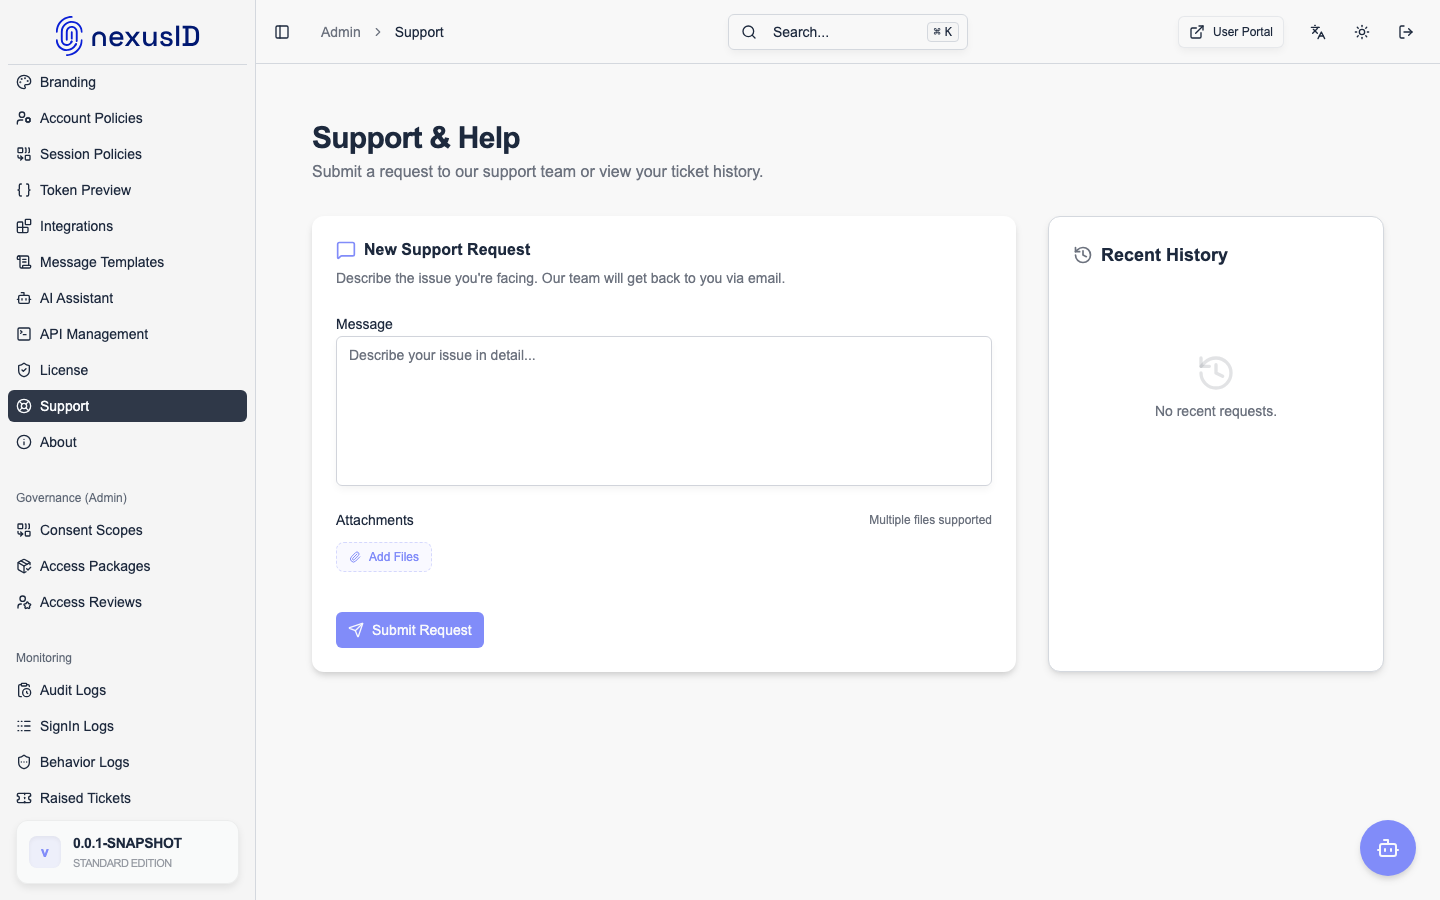Click the language translate icon
The width and height of the screenshot is (1440, 900).
[1318, 32]
